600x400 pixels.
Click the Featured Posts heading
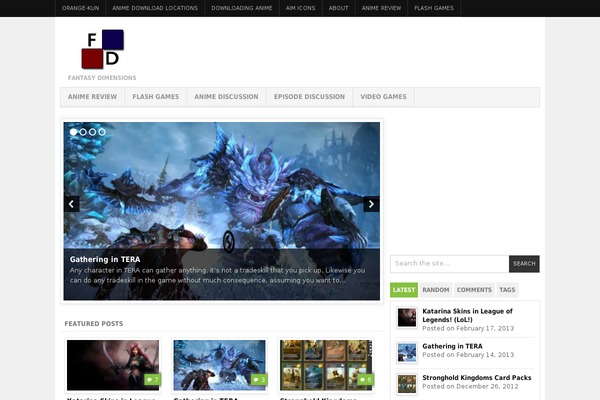pyautogui.click(x=94, y=323)
